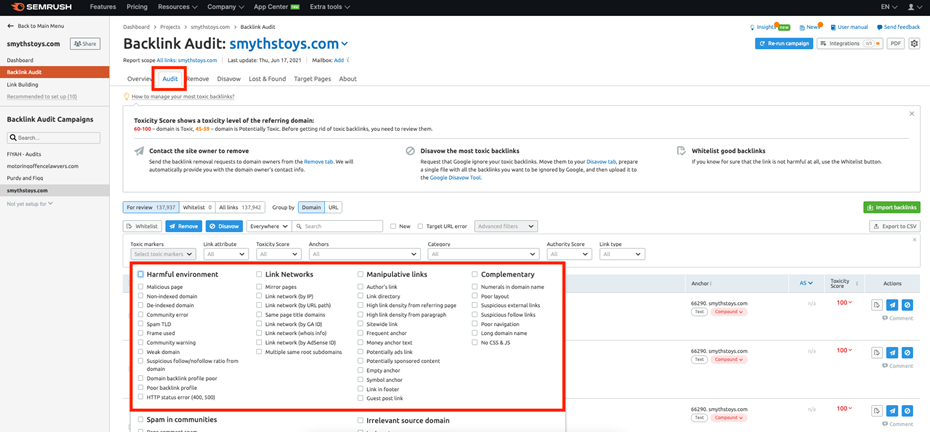The height and width of the screenshot is (432, 930).
Task: Switch to the Remove tab
Action: coord(198,79)
